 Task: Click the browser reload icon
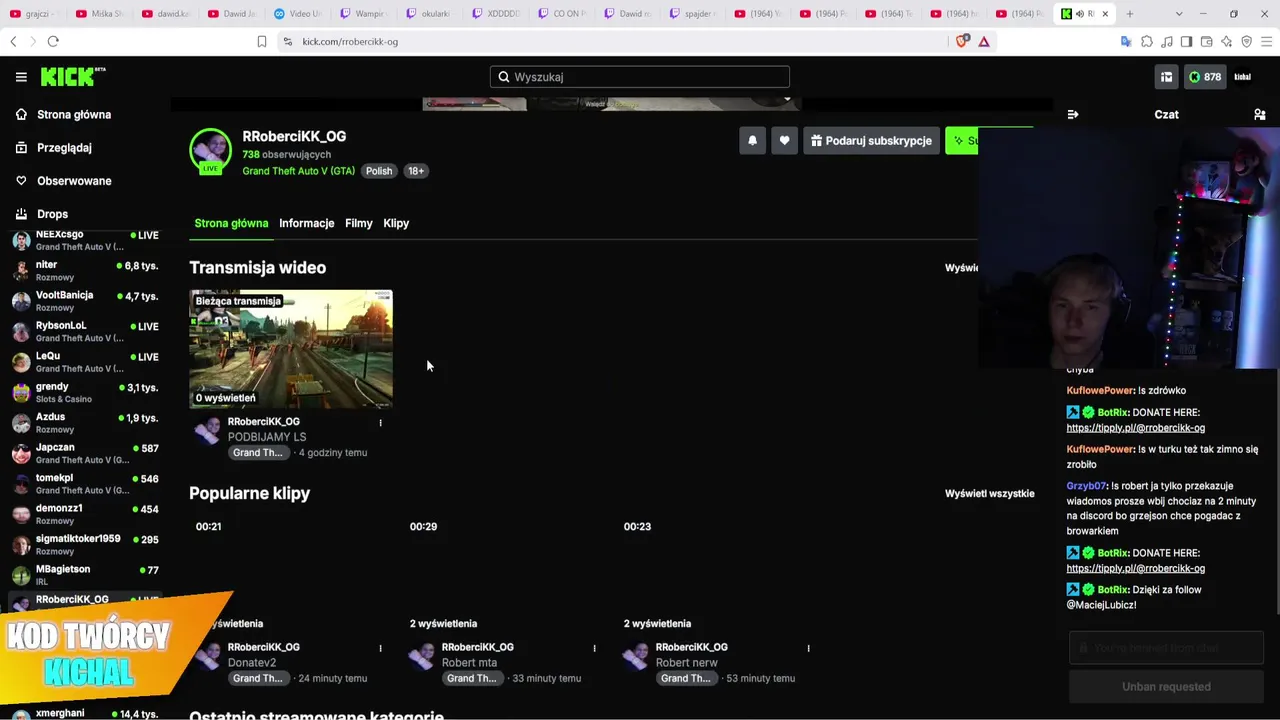53,41
